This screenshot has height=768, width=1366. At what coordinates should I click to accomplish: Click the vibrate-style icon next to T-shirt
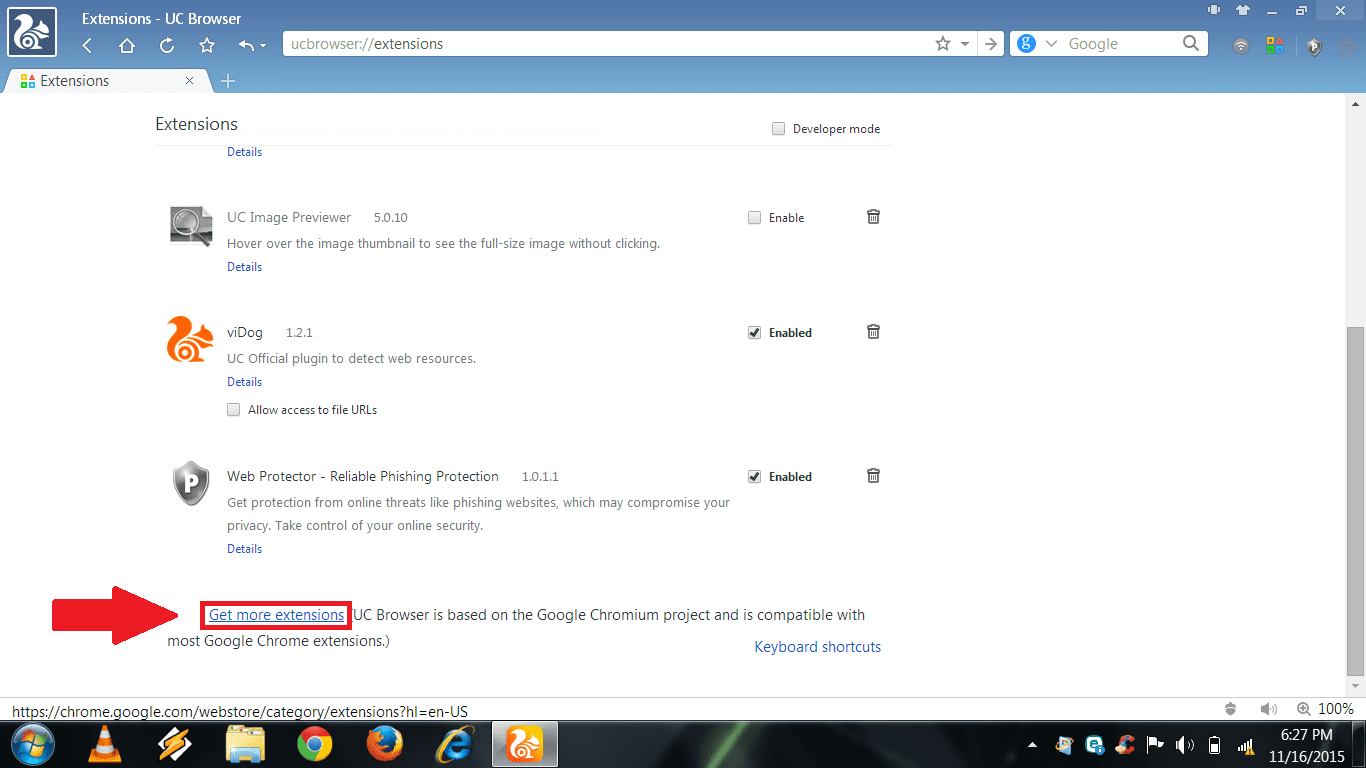tap(1214, 10)
